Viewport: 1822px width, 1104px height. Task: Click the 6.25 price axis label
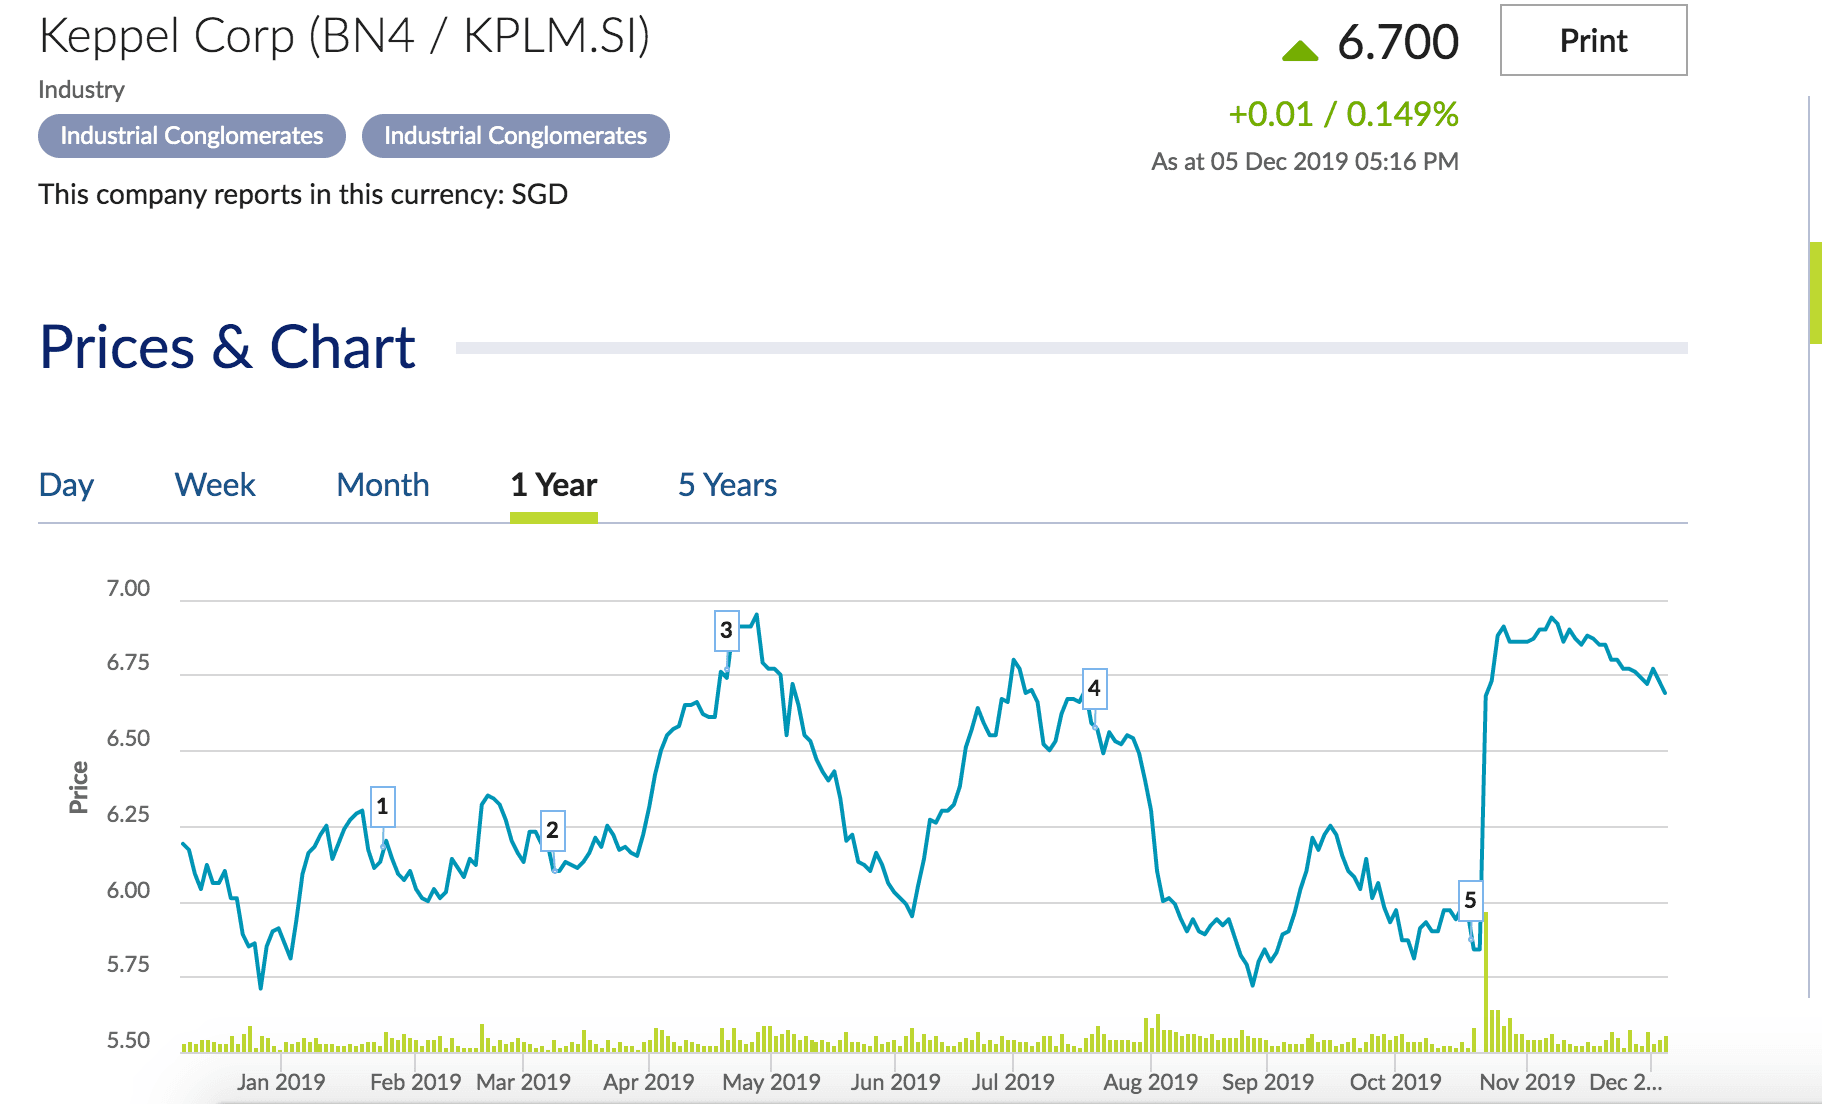pyautogui.click(x=128, y=815)
